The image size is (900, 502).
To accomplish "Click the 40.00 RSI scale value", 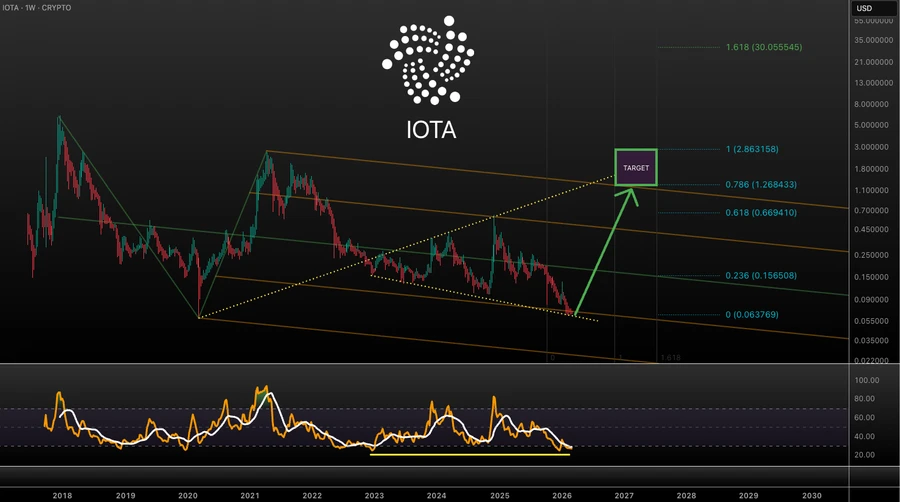I will (865, 437).
